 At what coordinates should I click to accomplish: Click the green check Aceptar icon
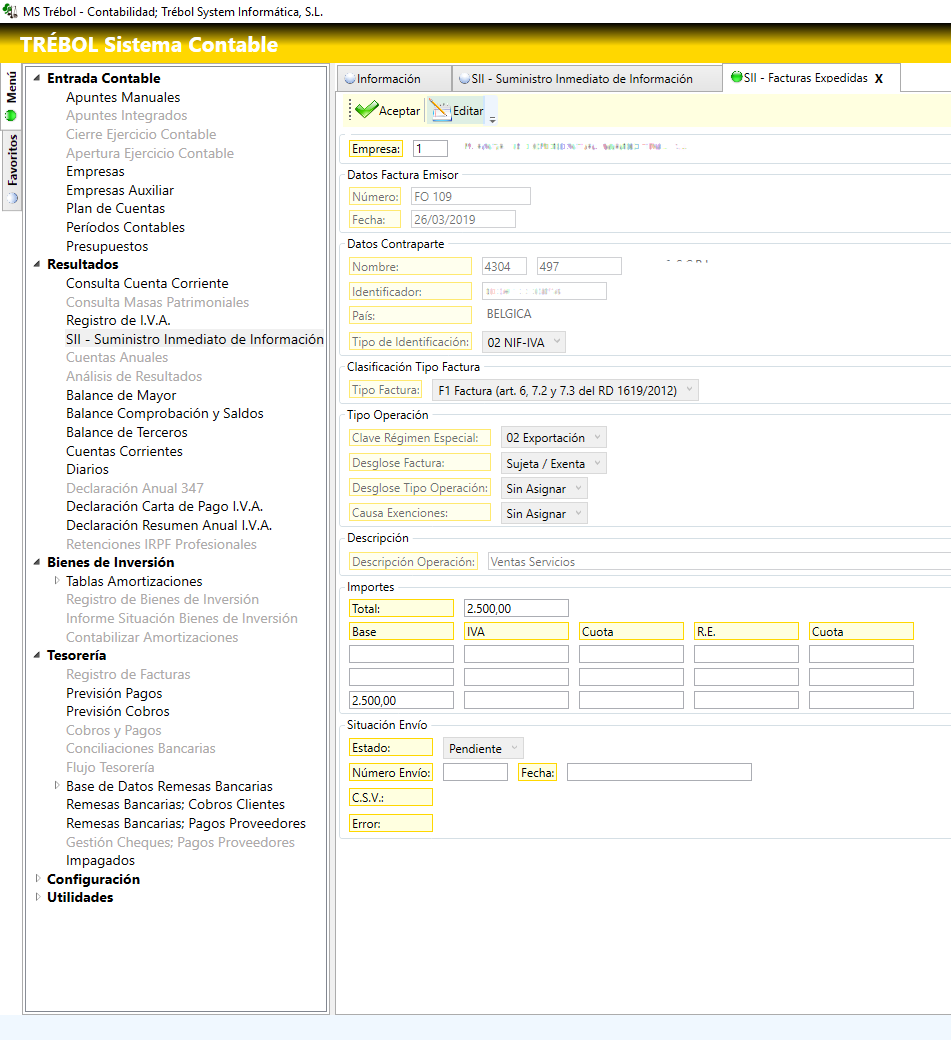[366, 109]
